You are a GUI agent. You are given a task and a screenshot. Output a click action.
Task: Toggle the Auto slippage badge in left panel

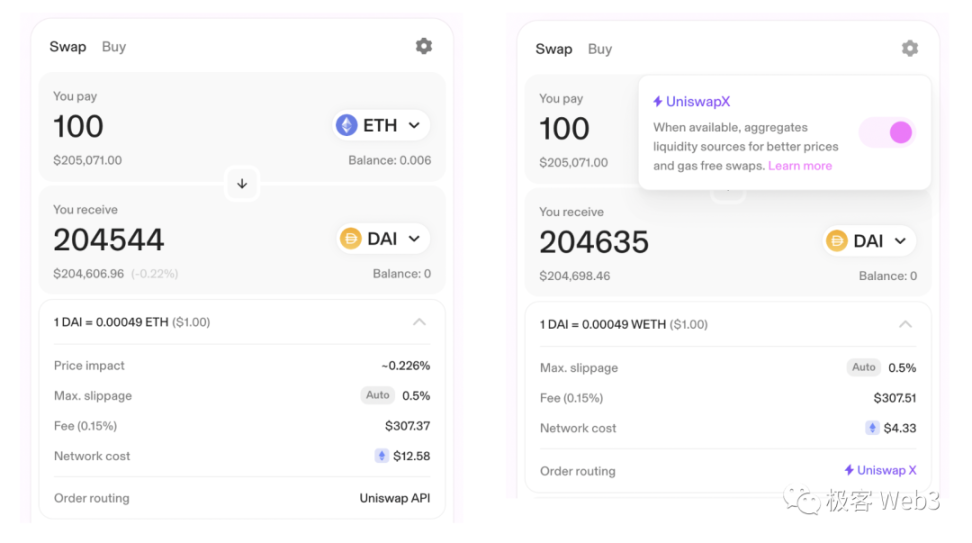[x=377, y=395]
